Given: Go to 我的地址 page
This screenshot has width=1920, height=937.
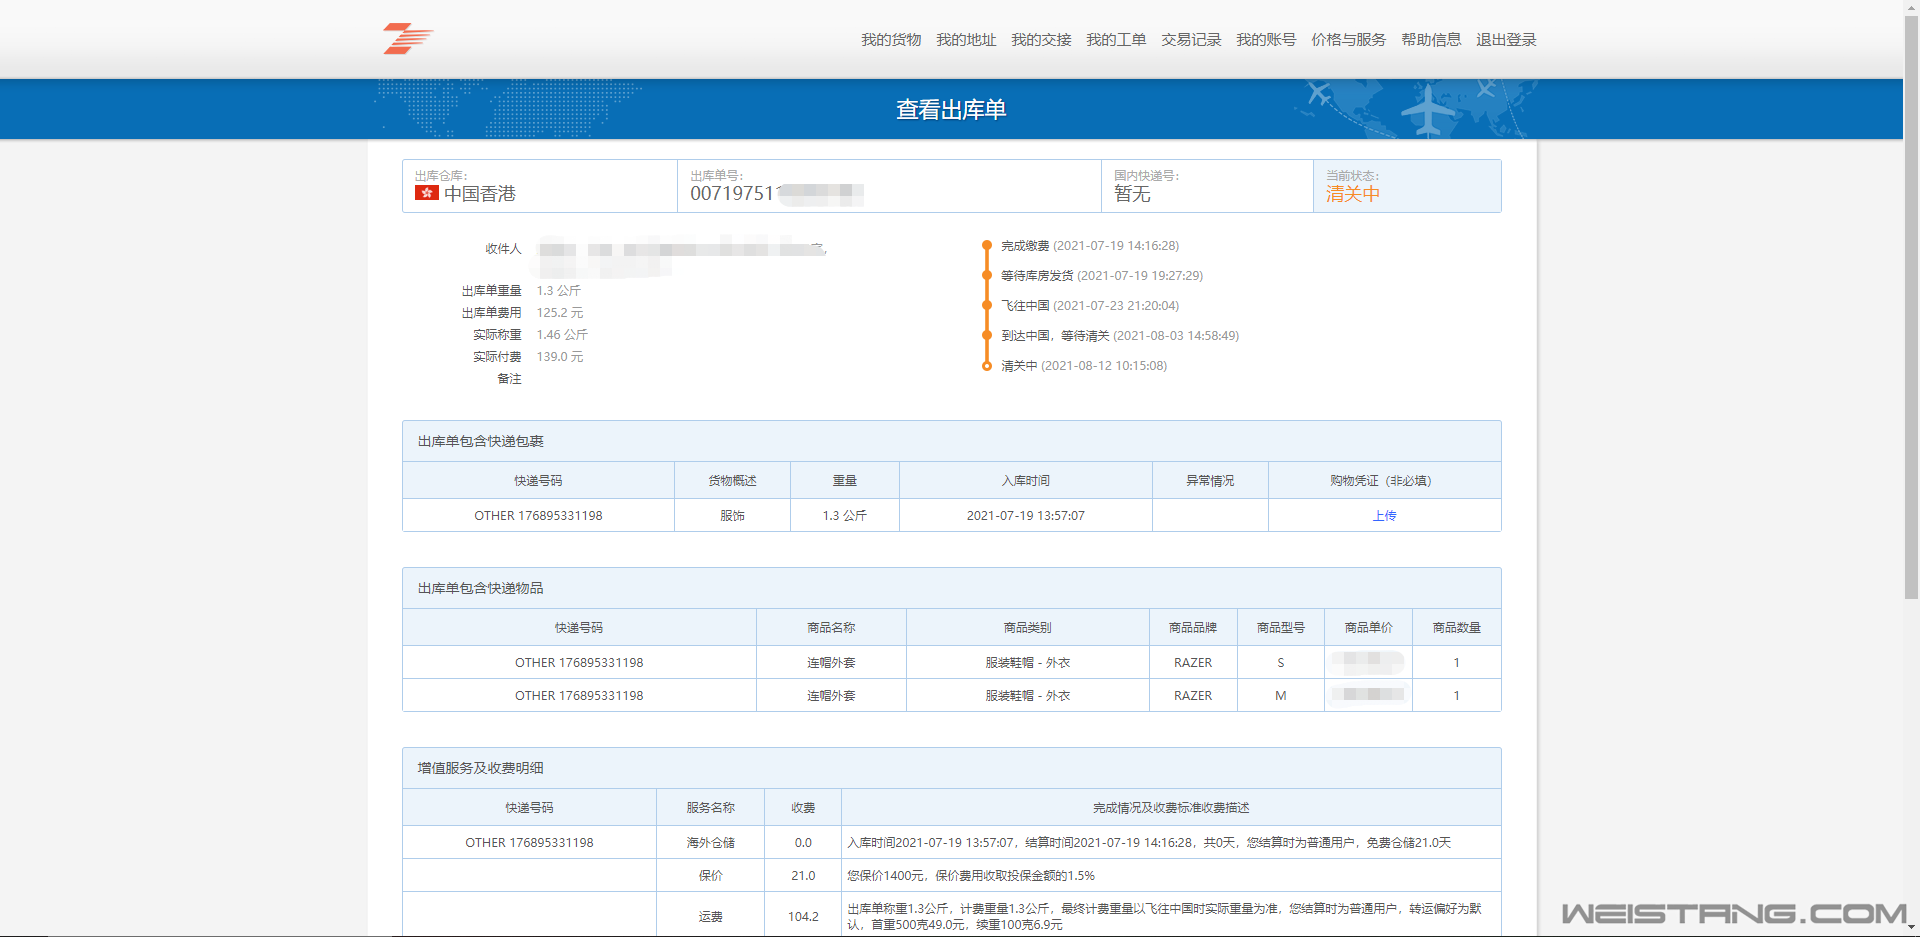Looking at the screenshot, I should 965,40.
